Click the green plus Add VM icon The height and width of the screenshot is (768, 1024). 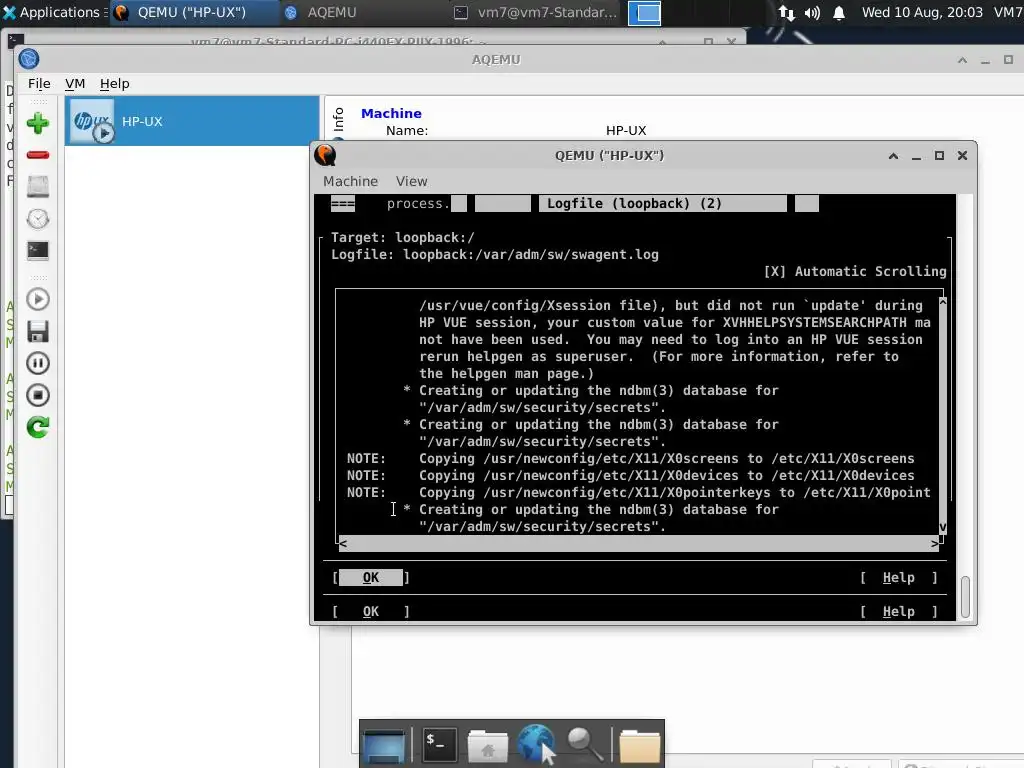point(38,123)
